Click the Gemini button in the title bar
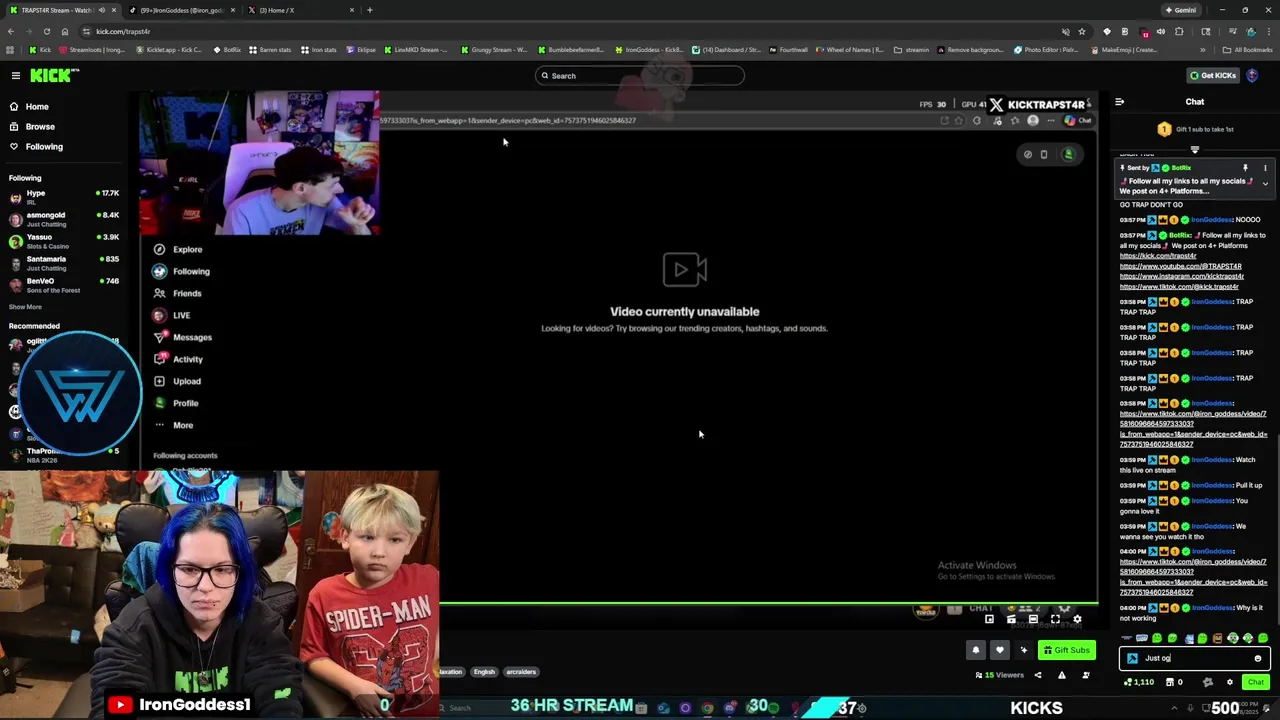This screenshot has width=1280, height=720. pos(1180,10)
